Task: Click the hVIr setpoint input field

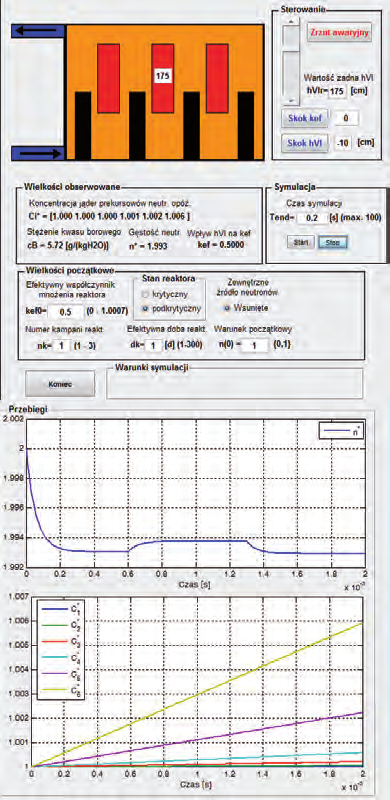Action: (x=336, y=90)
